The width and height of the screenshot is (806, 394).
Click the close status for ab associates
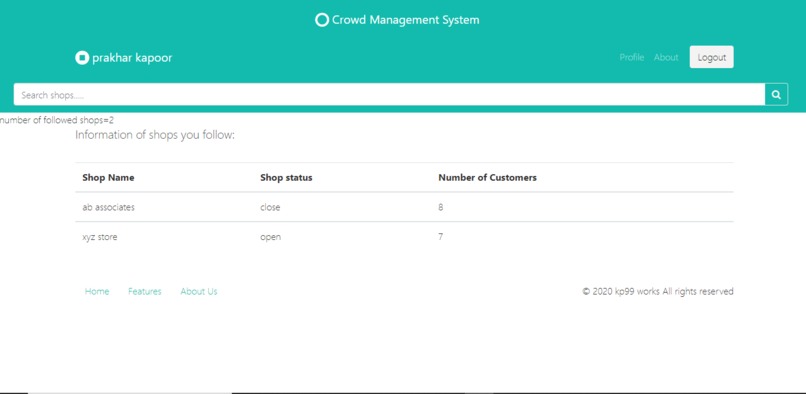(x=270, y=207)
